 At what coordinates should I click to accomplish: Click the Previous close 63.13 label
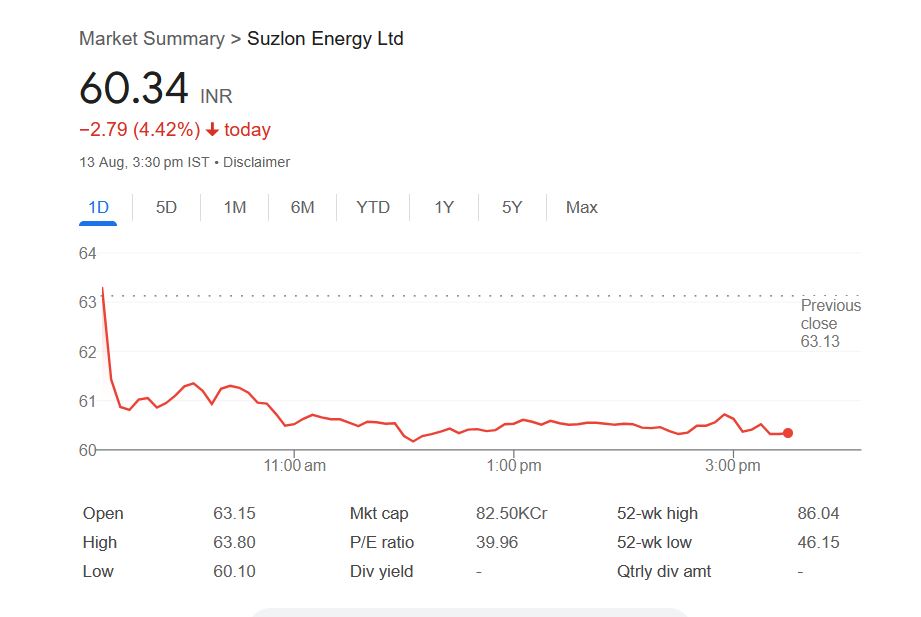click(830, 324)
